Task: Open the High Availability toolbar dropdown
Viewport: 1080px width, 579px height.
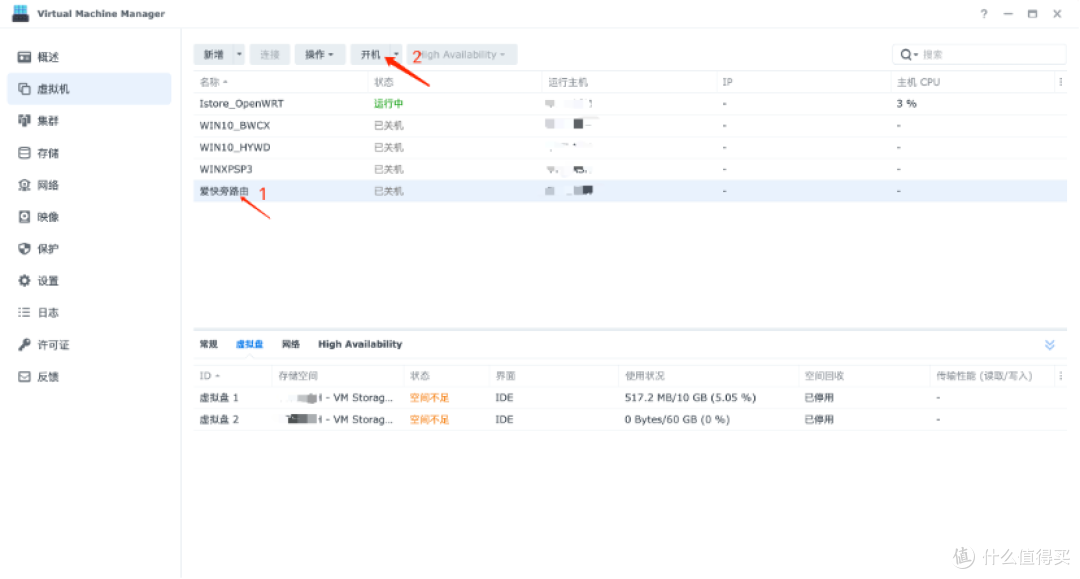Action: [462, 54]
